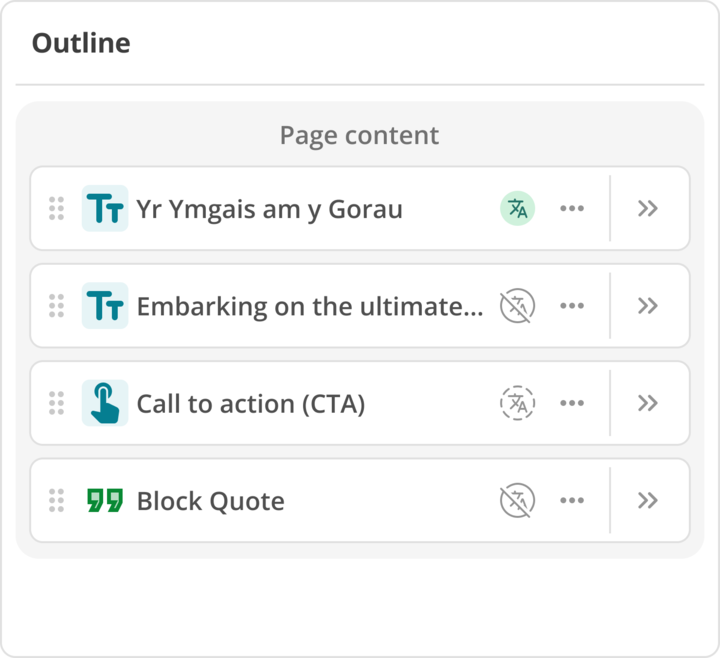Click the green quote icon of Block Quote
The image size is (720, 658).
[105, 500]
